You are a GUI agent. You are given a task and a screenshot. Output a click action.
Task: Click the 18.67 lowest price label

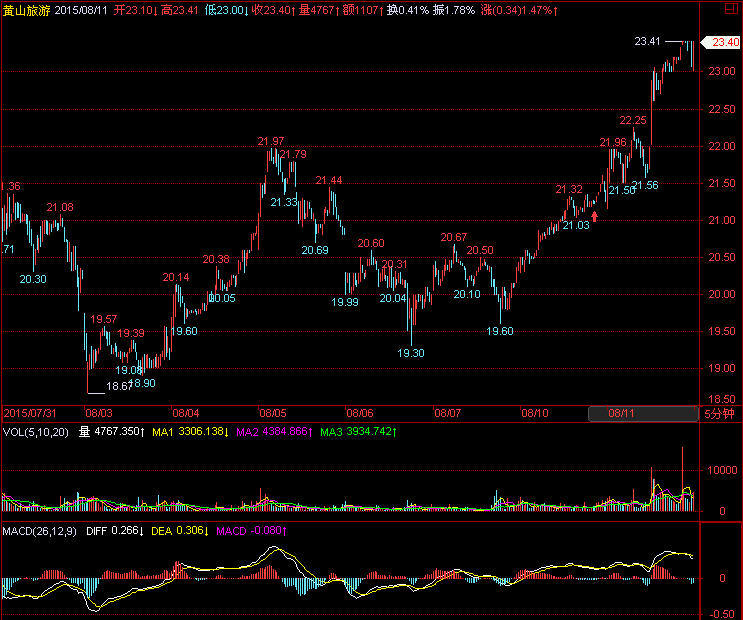(119, 386)
